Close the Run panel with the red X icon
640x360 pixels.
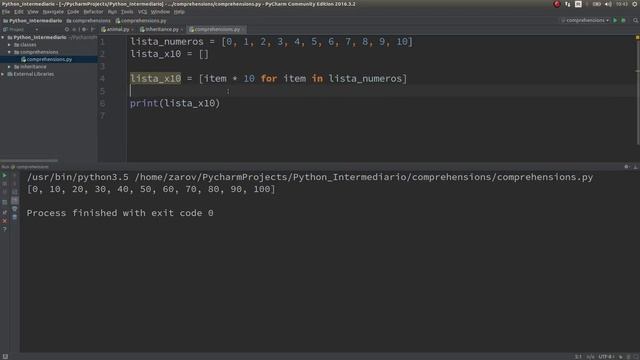(x=4, y=221)
